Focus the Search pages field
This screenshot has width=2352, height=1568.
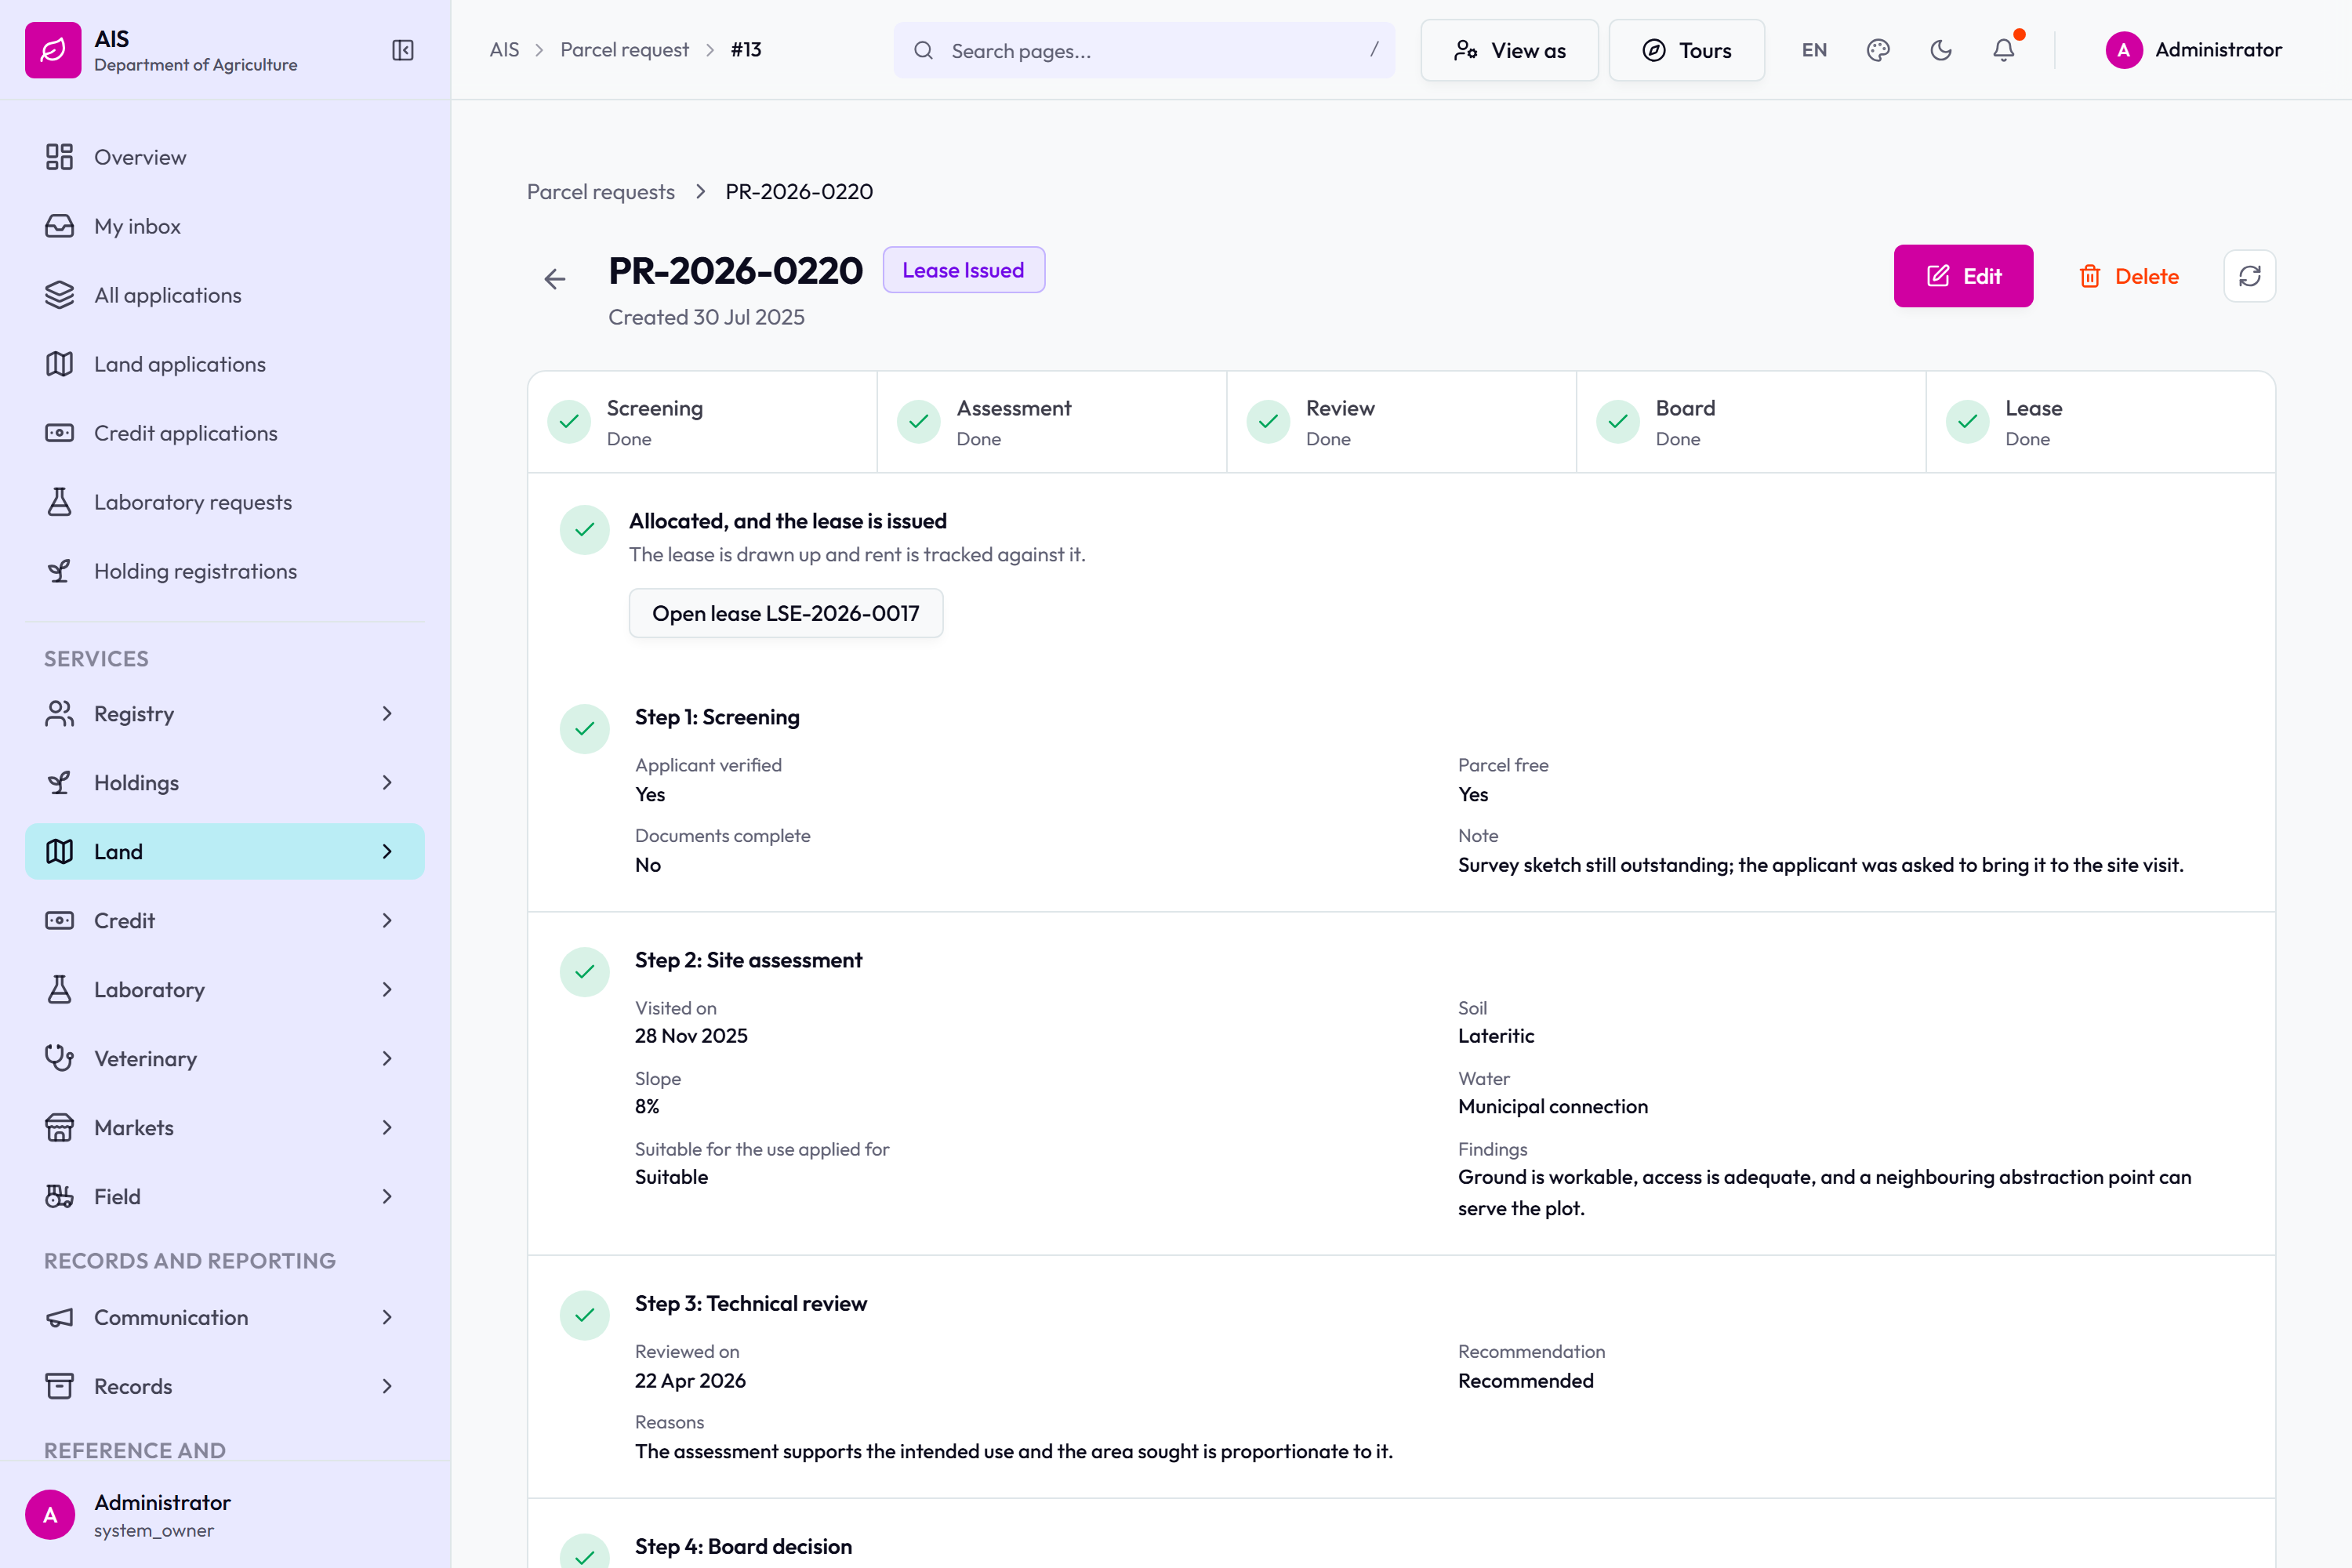1144,50
